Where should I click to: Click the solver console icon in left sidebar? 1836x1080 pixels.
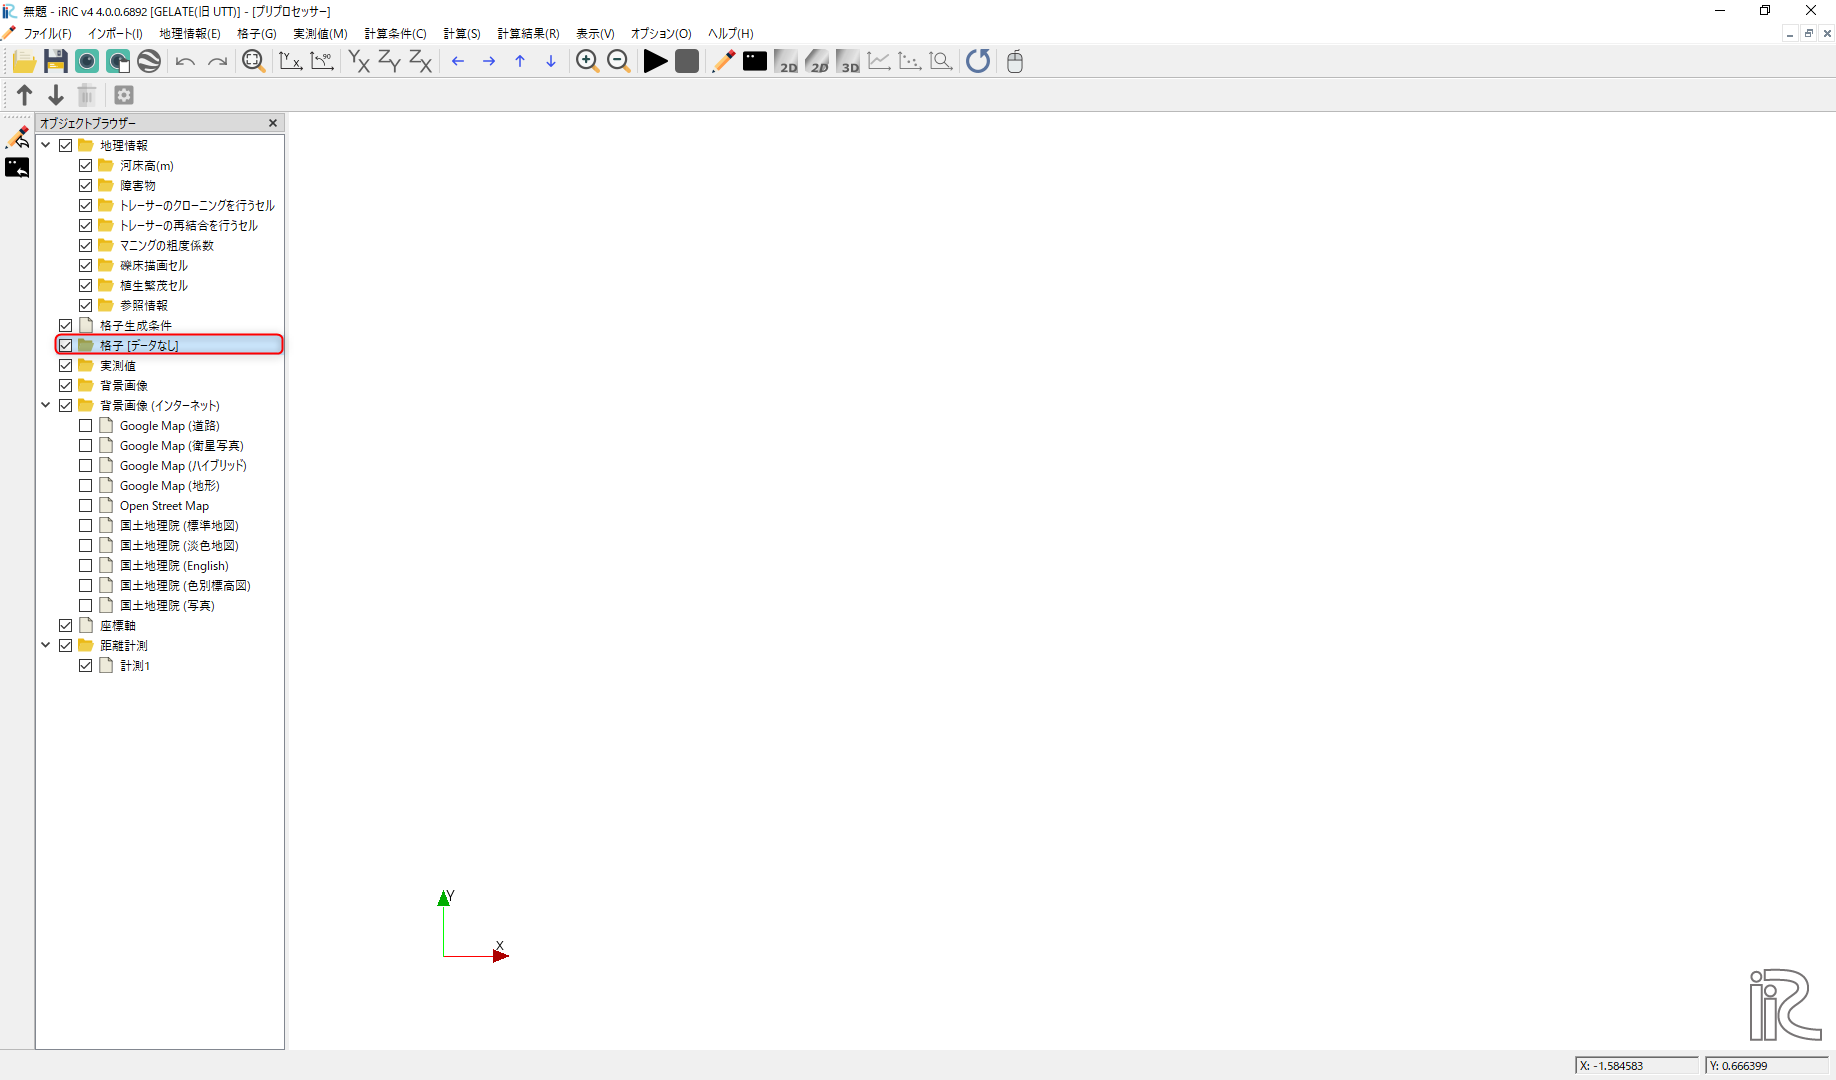(x=18, y=168)
